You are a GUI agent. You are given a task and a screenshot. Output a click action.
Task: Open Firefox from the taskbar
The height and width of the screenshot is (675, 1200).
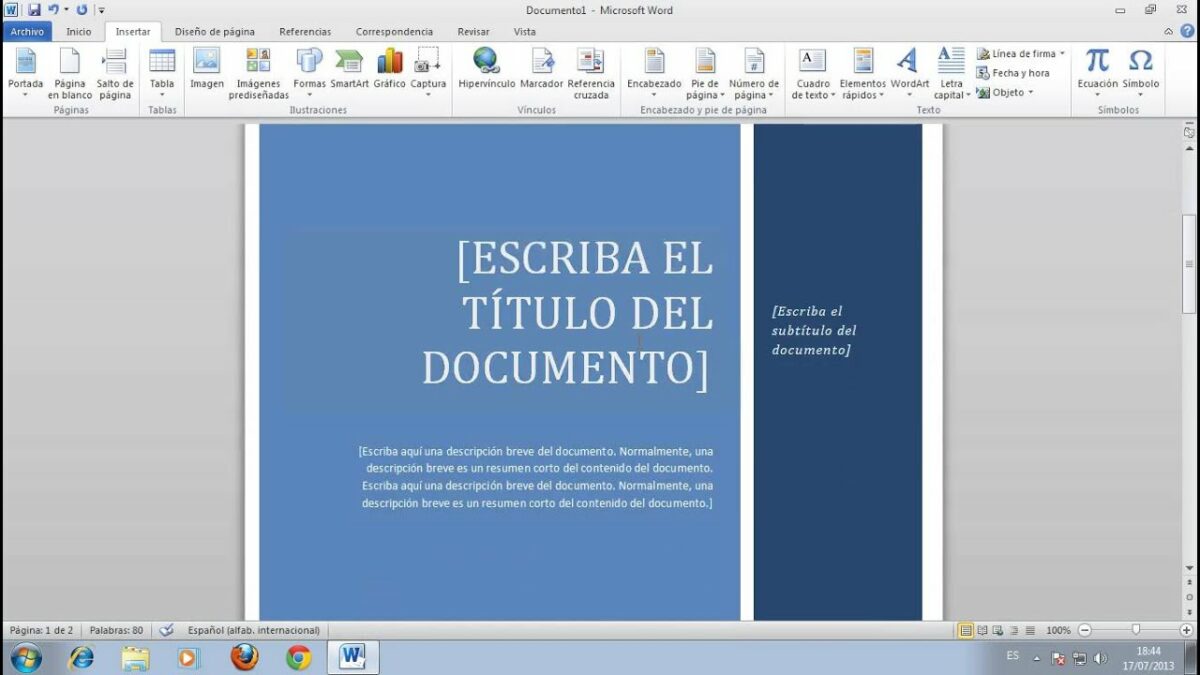244,657
